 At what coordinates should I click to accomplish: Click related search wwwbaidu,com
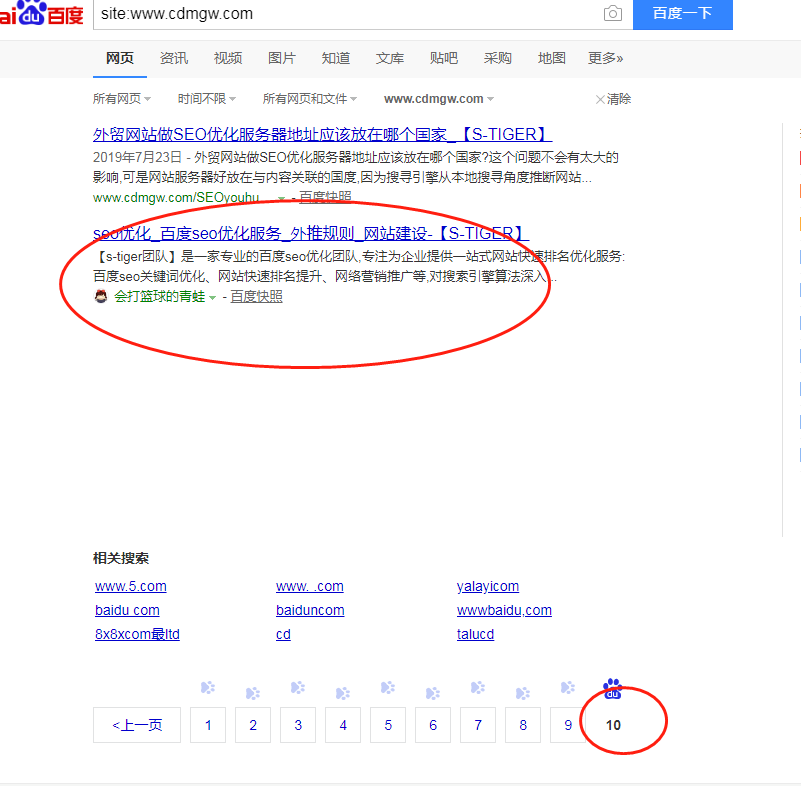point(504,610)
